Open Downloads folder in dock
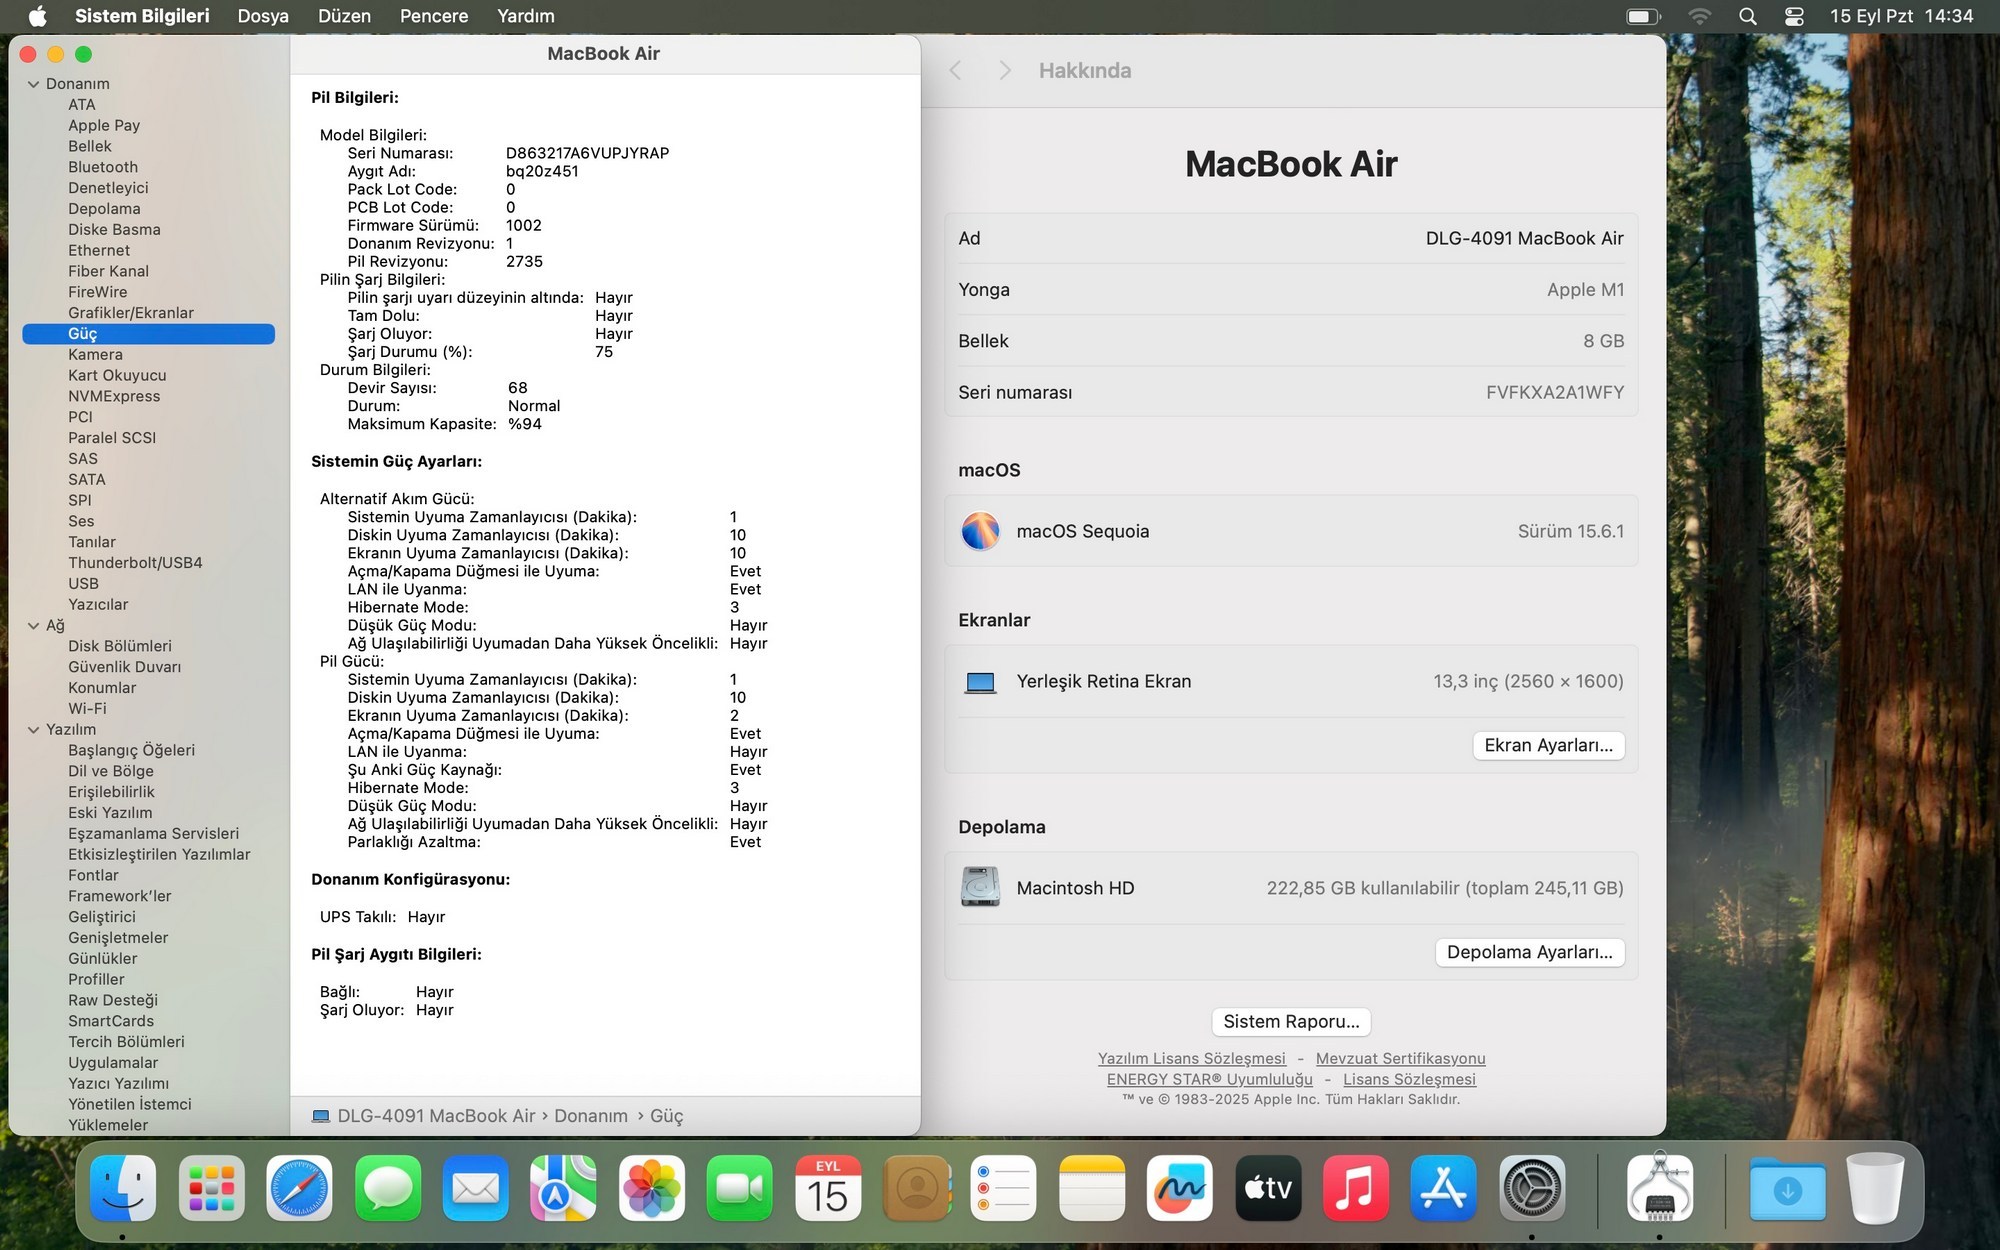The height and width of the screenshot is (1250, 2000). [1787, 1188]
